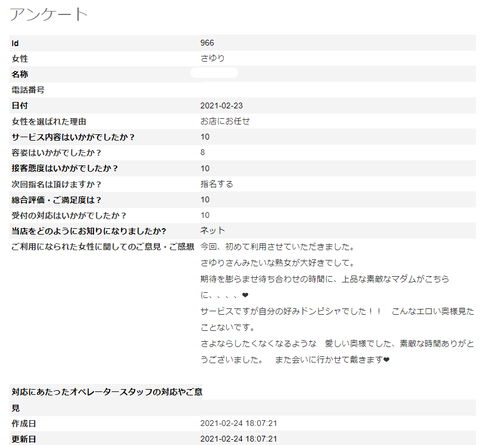Click the 日付 field label
480x445 pixels.
[20, 106]
